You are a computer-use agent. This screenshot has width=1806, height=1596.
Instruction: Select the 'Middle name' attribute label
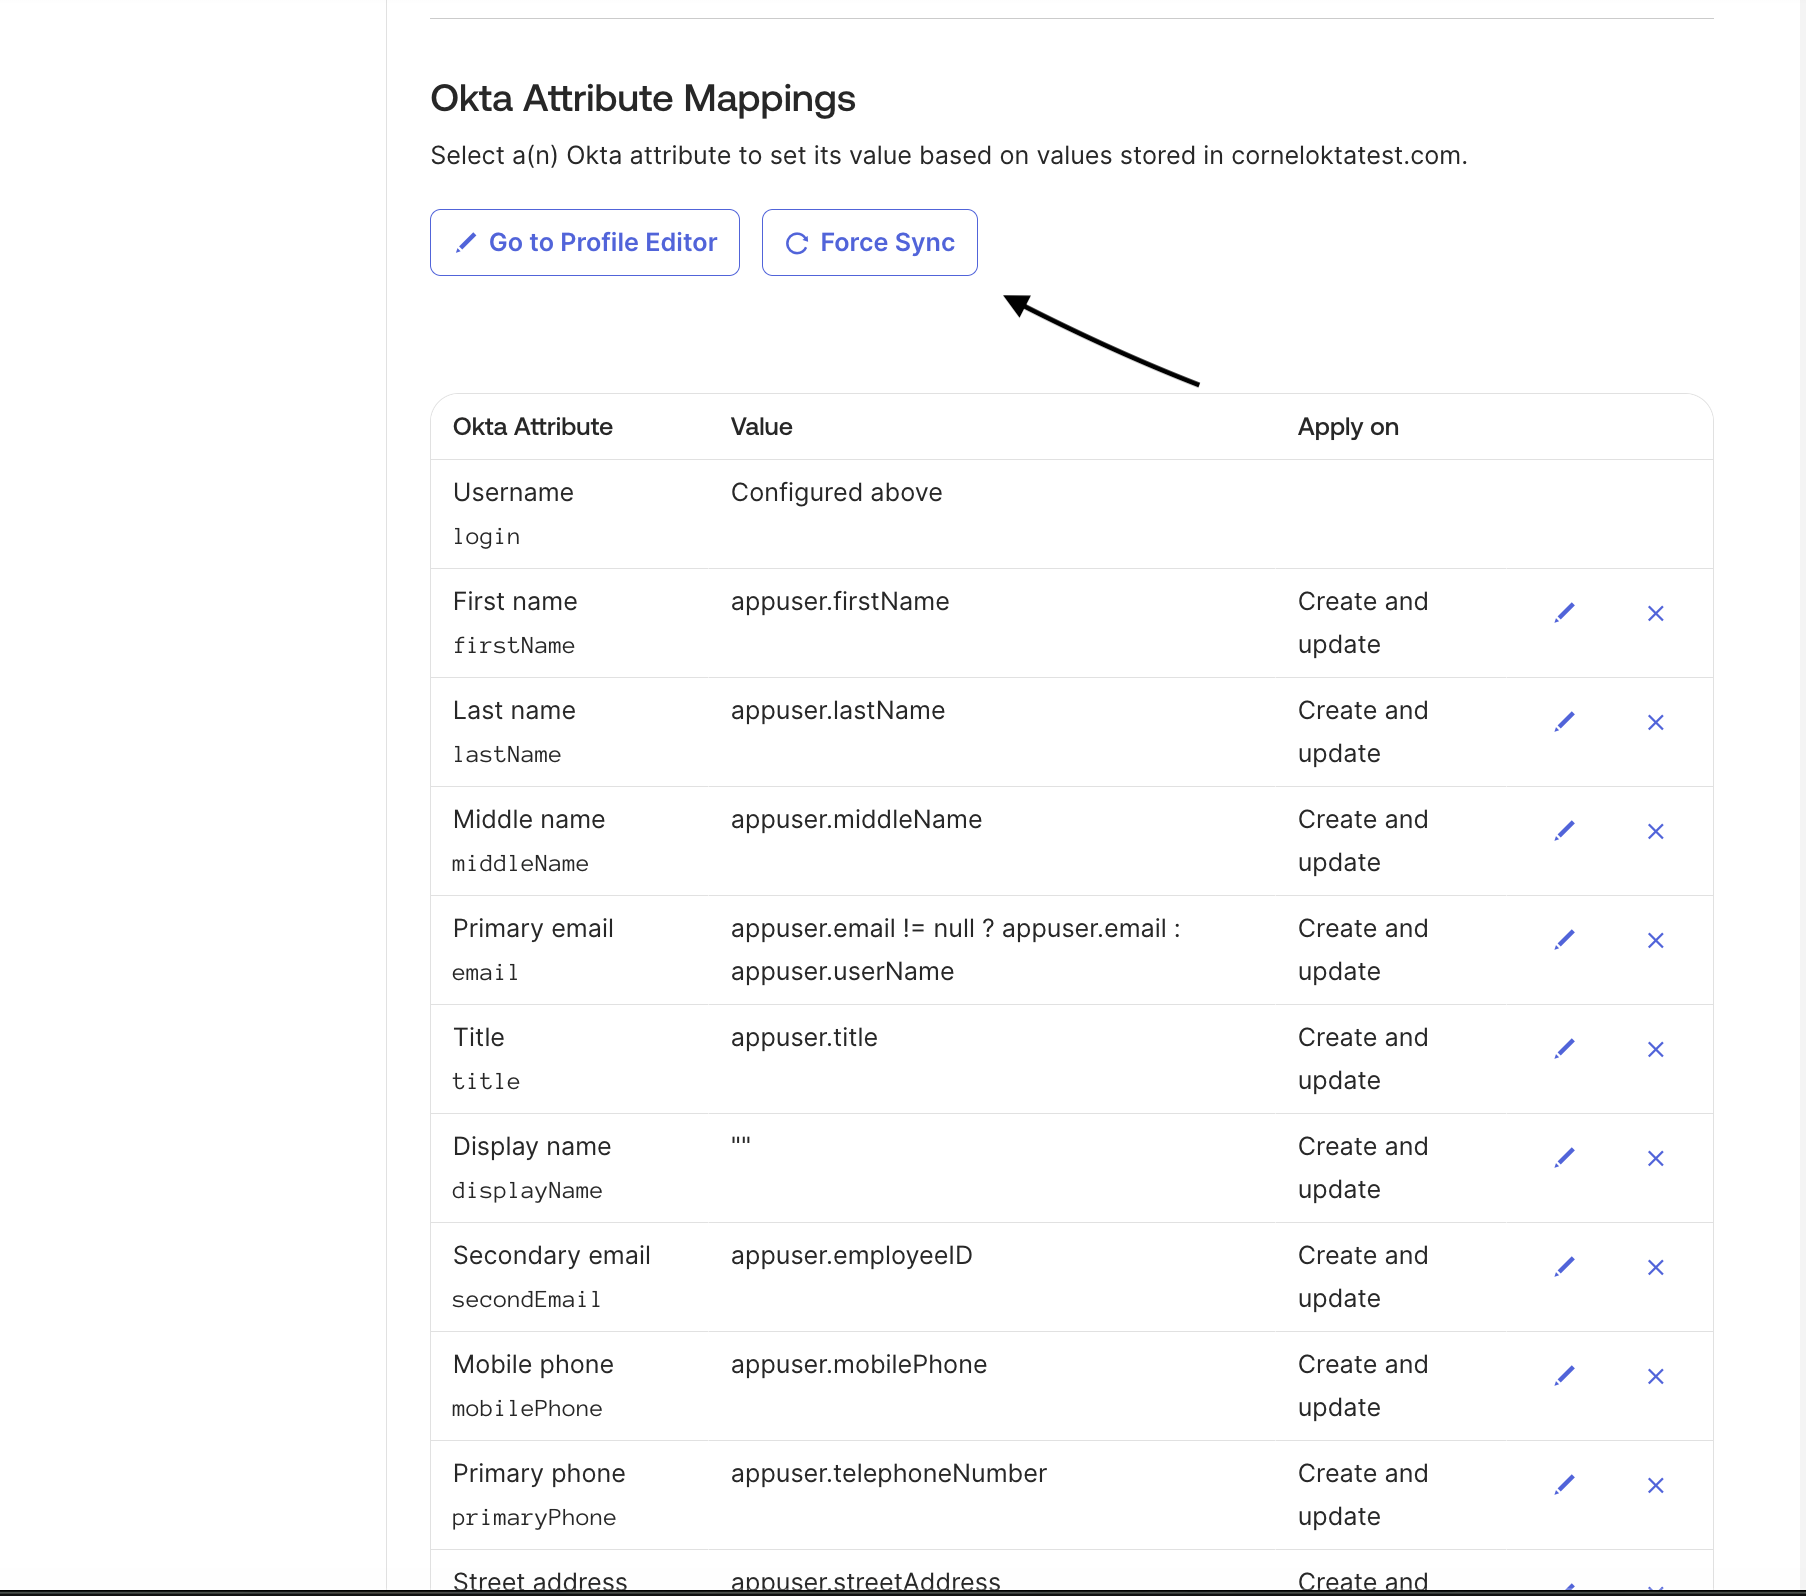point(529,819)
